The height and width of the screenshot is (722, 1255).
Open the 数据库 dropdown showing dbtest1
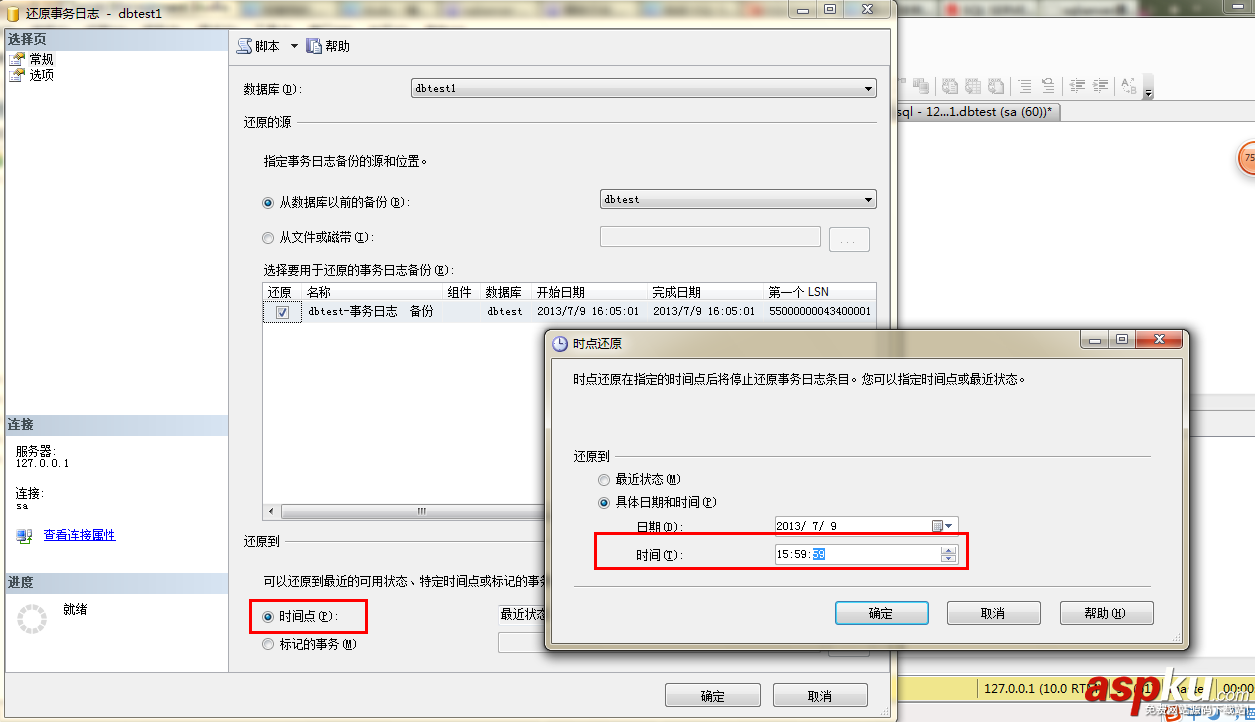point(867,88)
